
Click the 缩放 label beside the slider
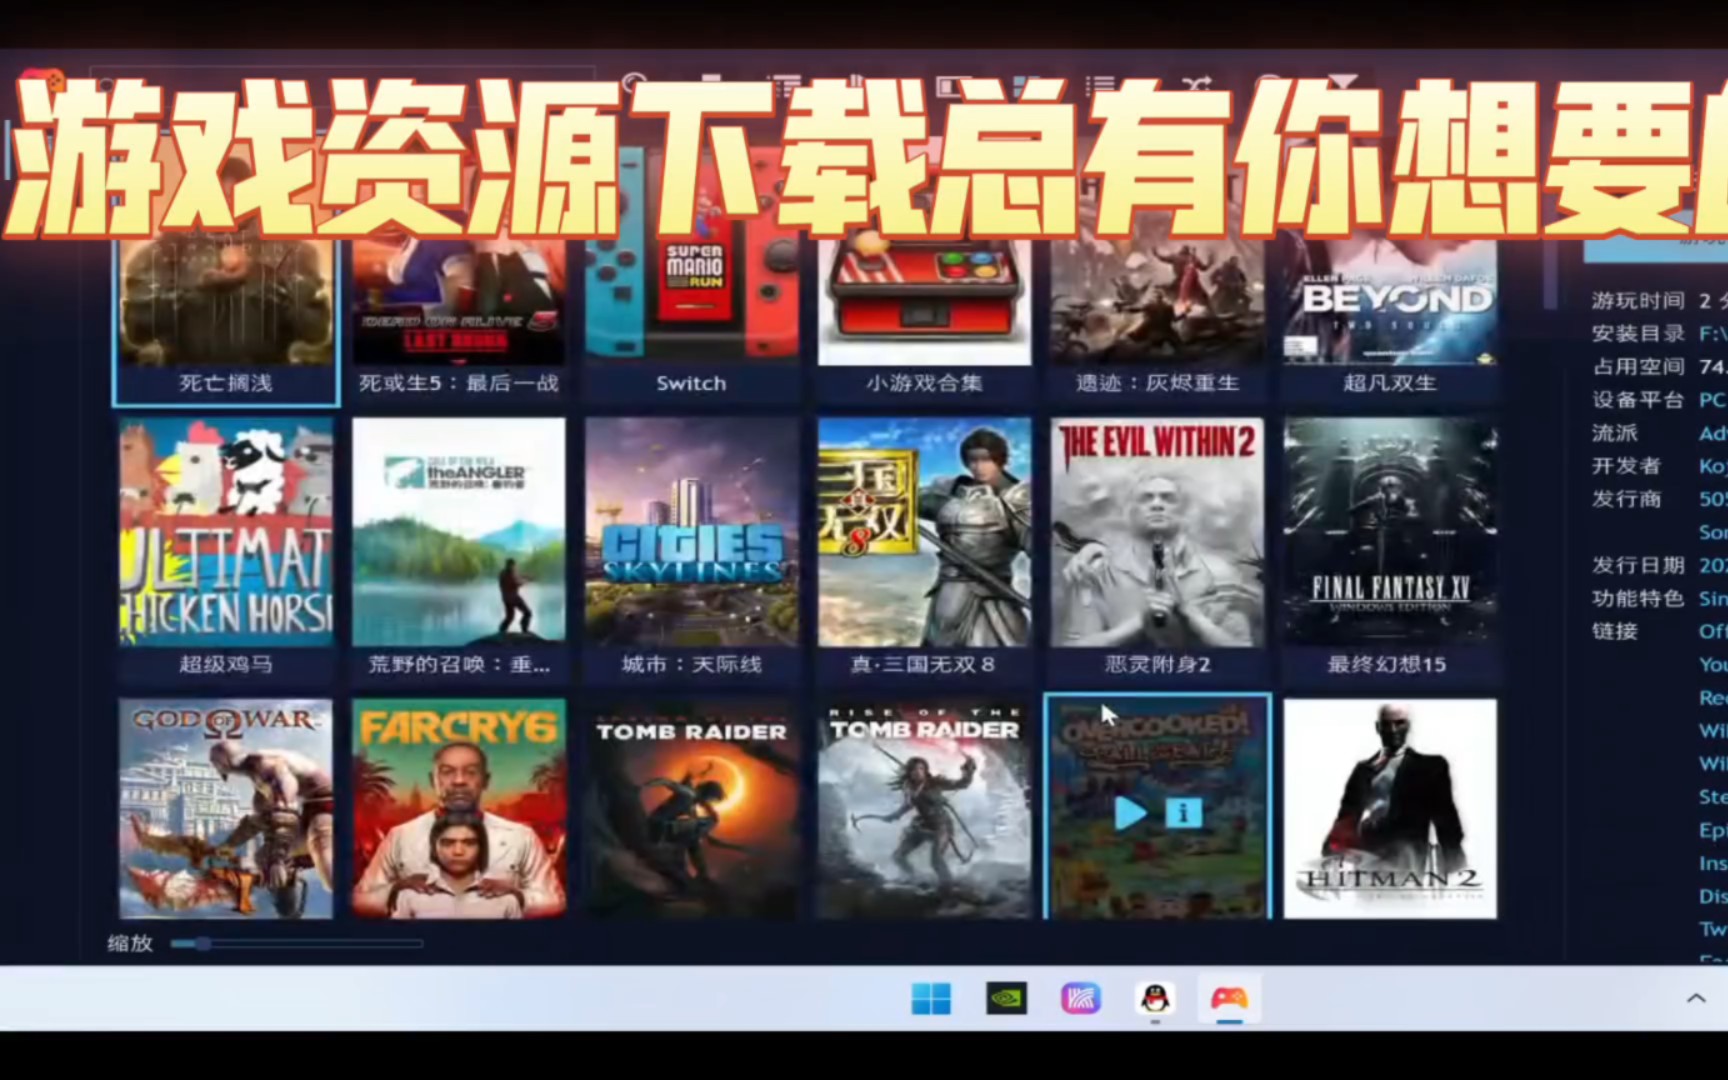coord(130,943)
